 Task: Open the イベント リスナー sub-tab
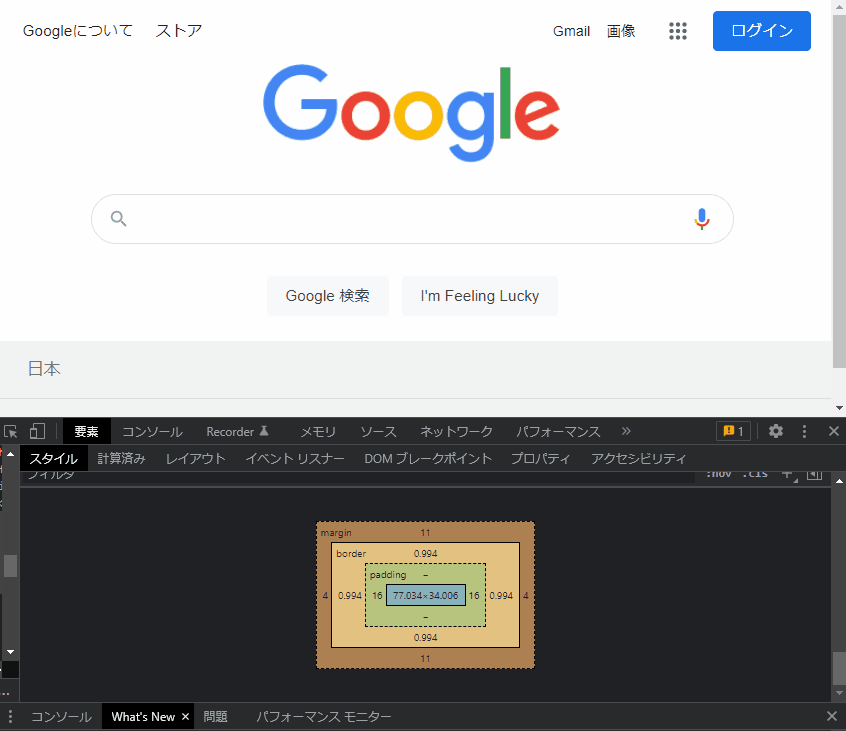pyautogui.click(x=295, y=459)
